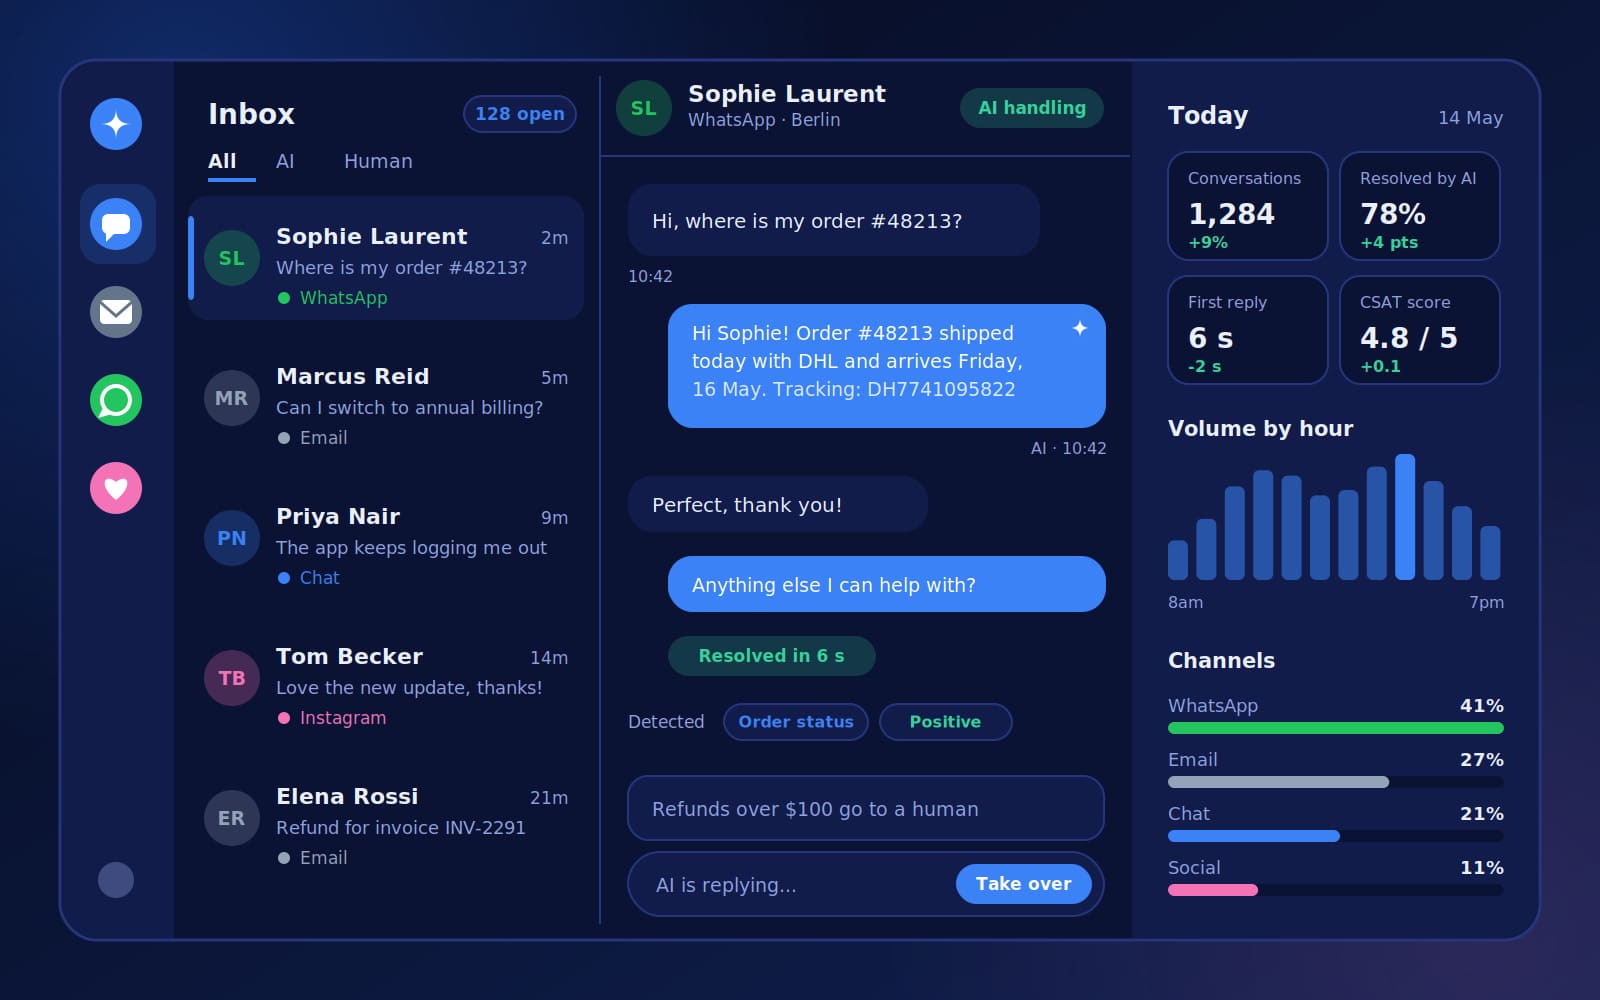Image resolution: width=1600 pixels, height=1000 pixels.
Task: Click the '14 May' date label
Action: coord(1470,118)
